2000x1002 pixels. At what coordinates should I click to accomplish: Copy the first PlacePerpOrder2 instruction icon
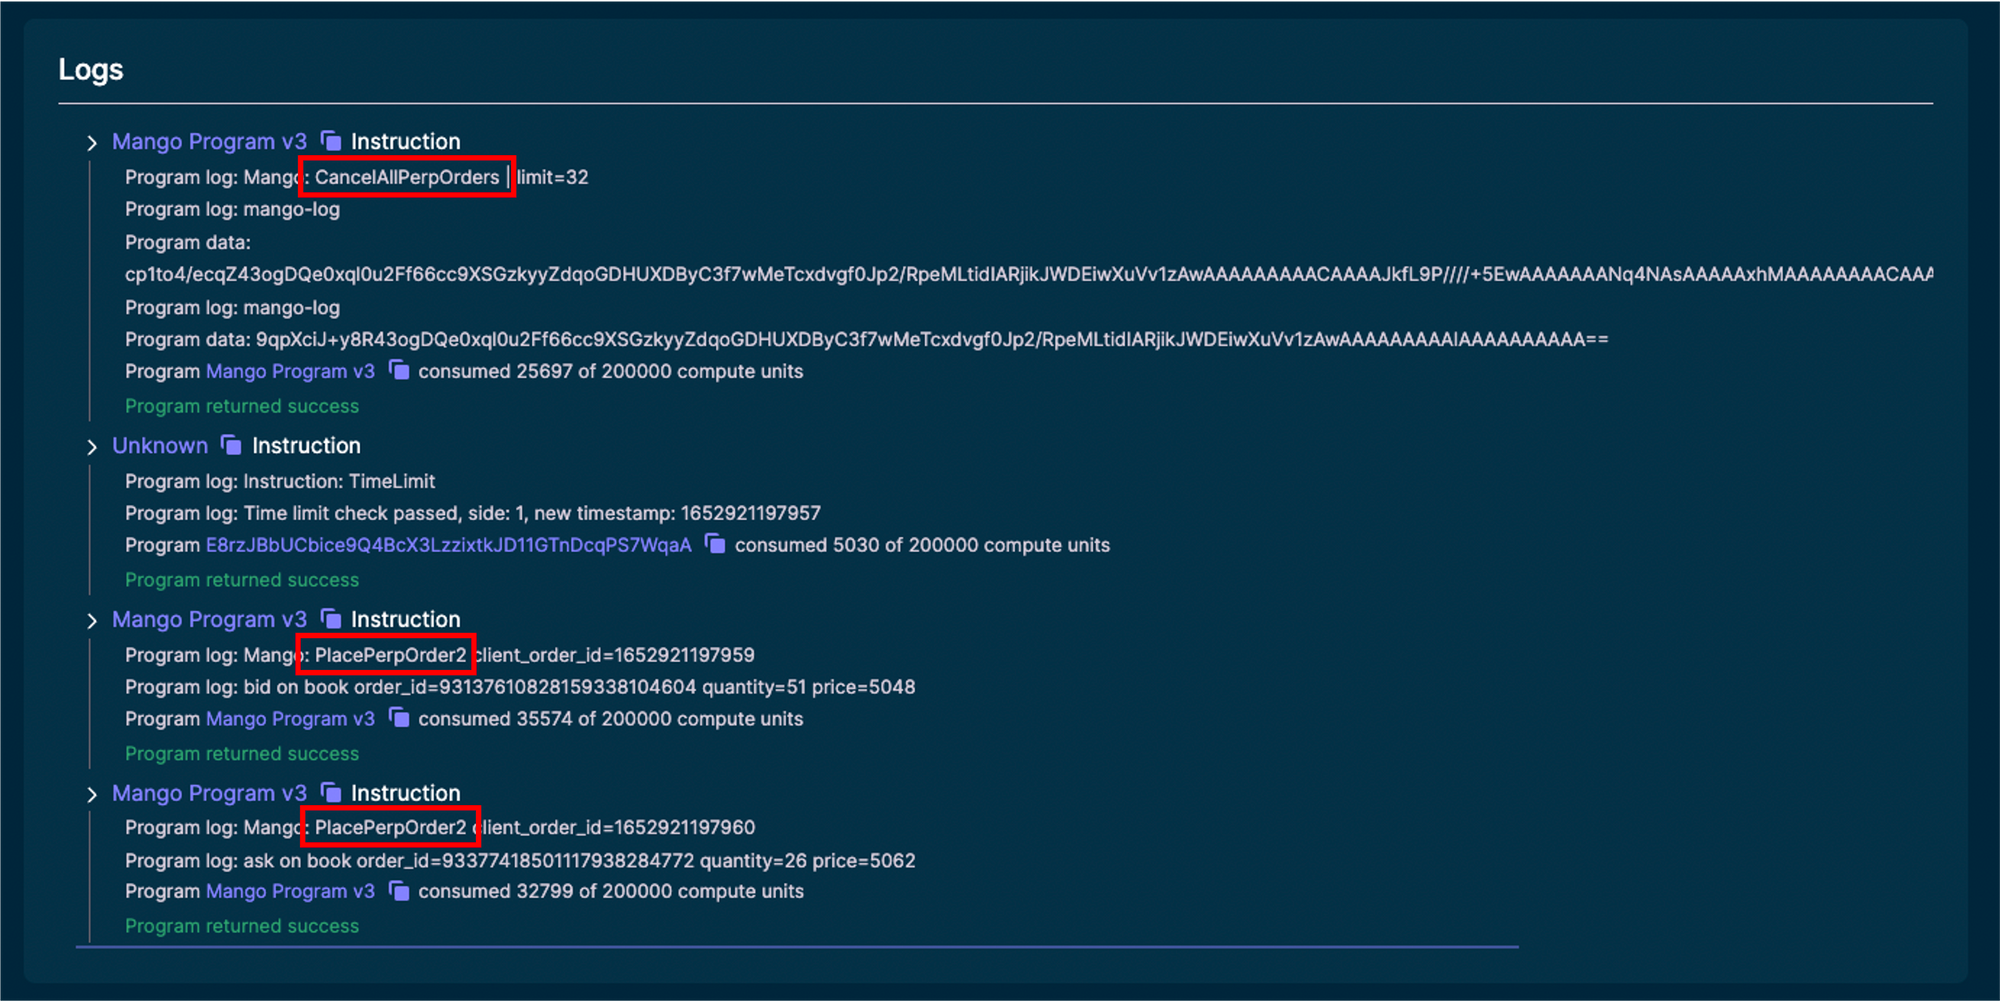[x=331, y=619]
